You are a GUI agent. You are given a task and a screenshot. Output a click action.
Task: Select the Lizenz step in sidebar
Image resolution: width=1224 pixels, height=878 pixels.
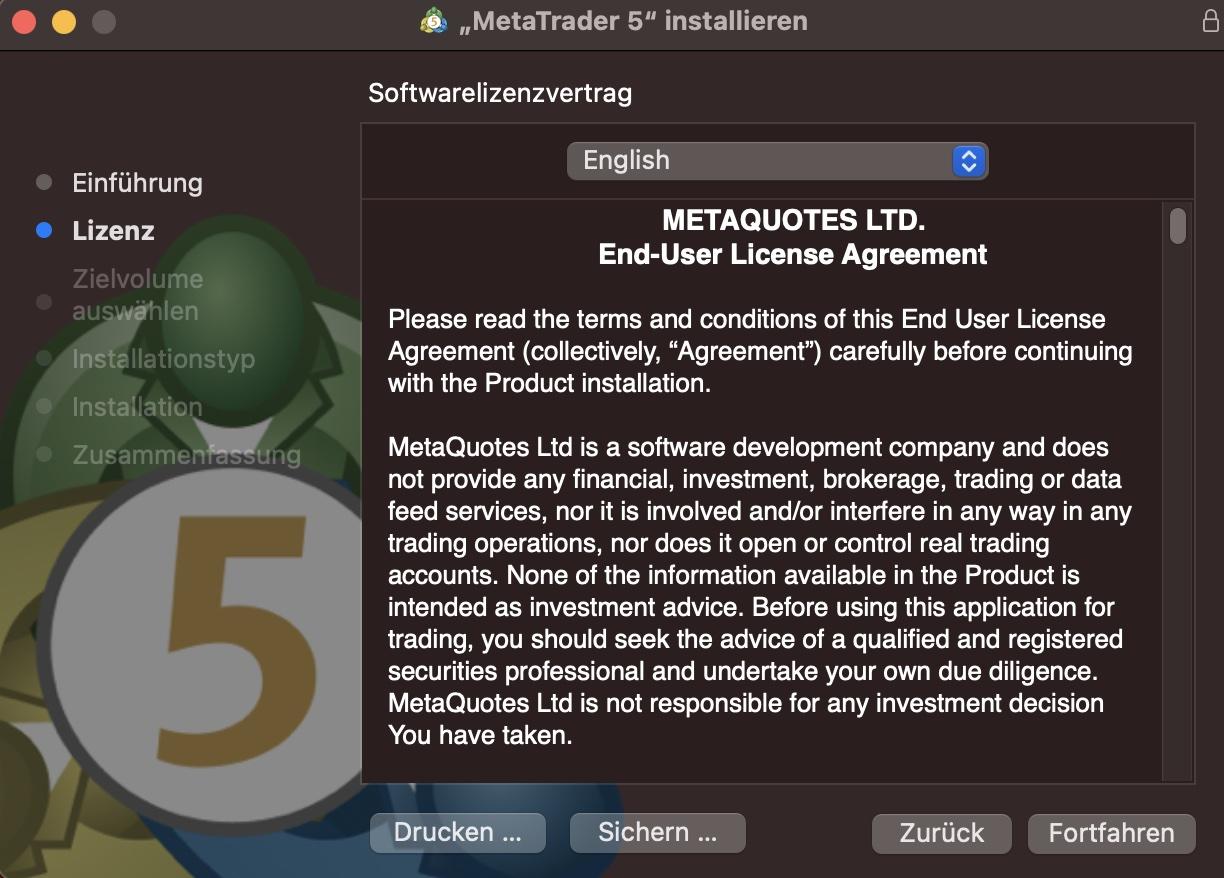pyautogui.click(x=113, y=231)
